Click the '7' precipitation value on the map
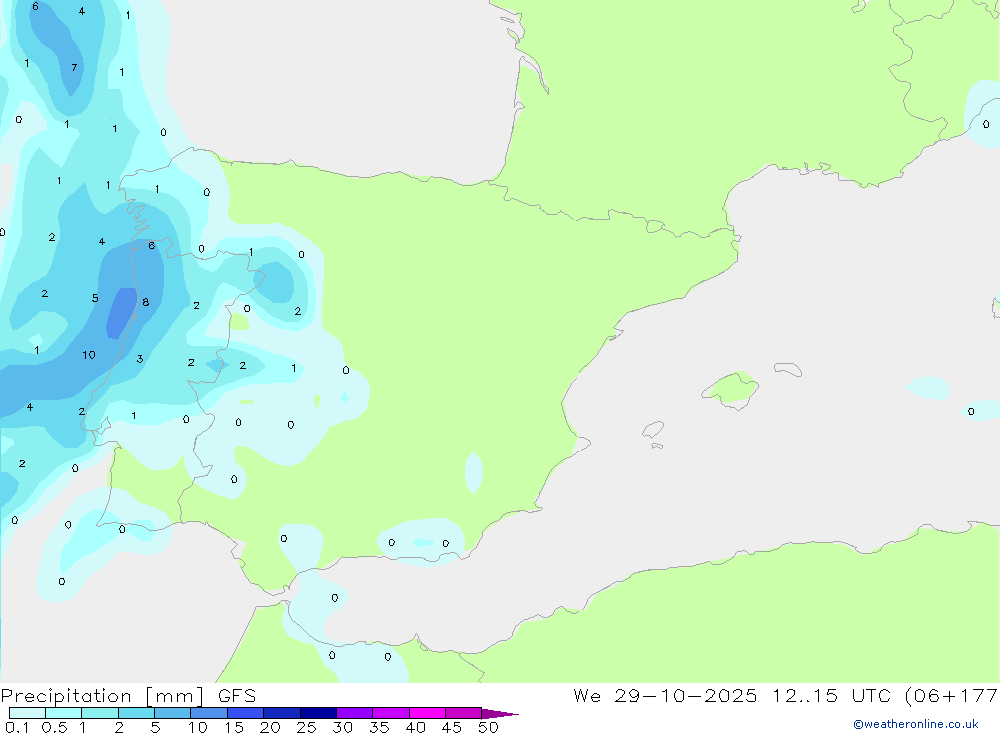Screen dimensions: 1000x733 [x=74, y=68]
